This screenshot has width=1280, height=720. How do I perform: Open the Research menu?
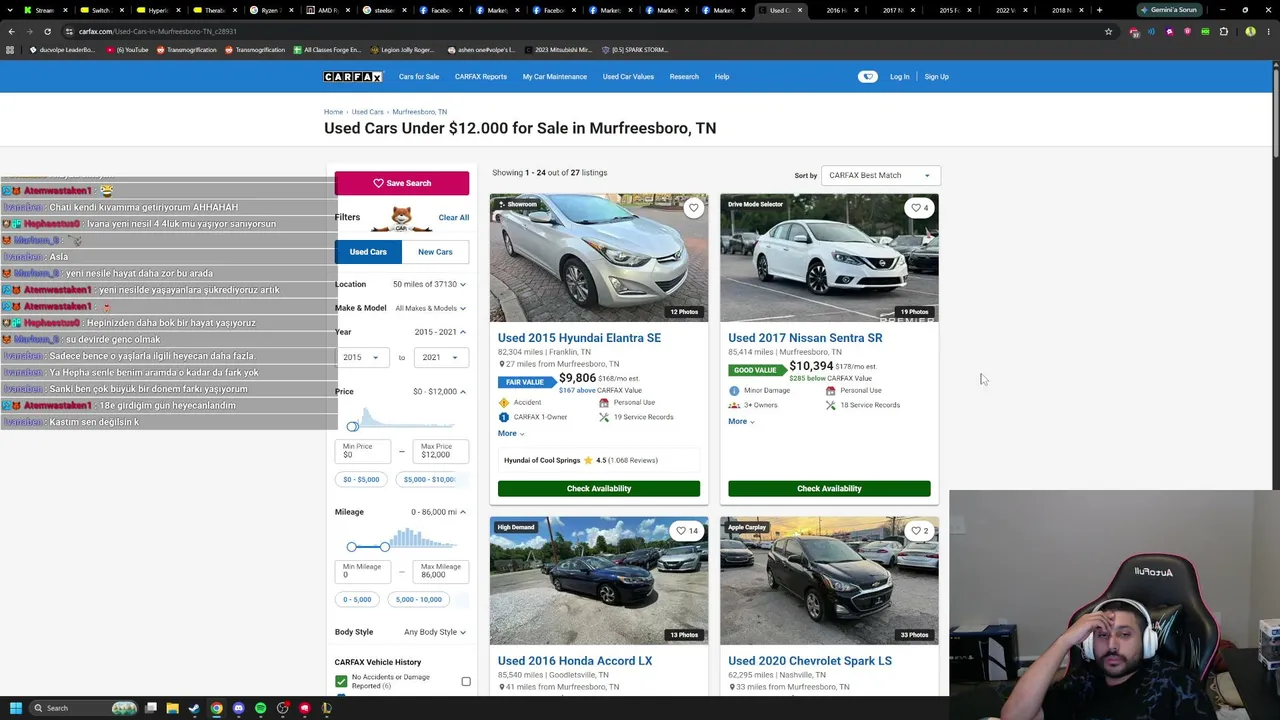(x=684, y=77)
